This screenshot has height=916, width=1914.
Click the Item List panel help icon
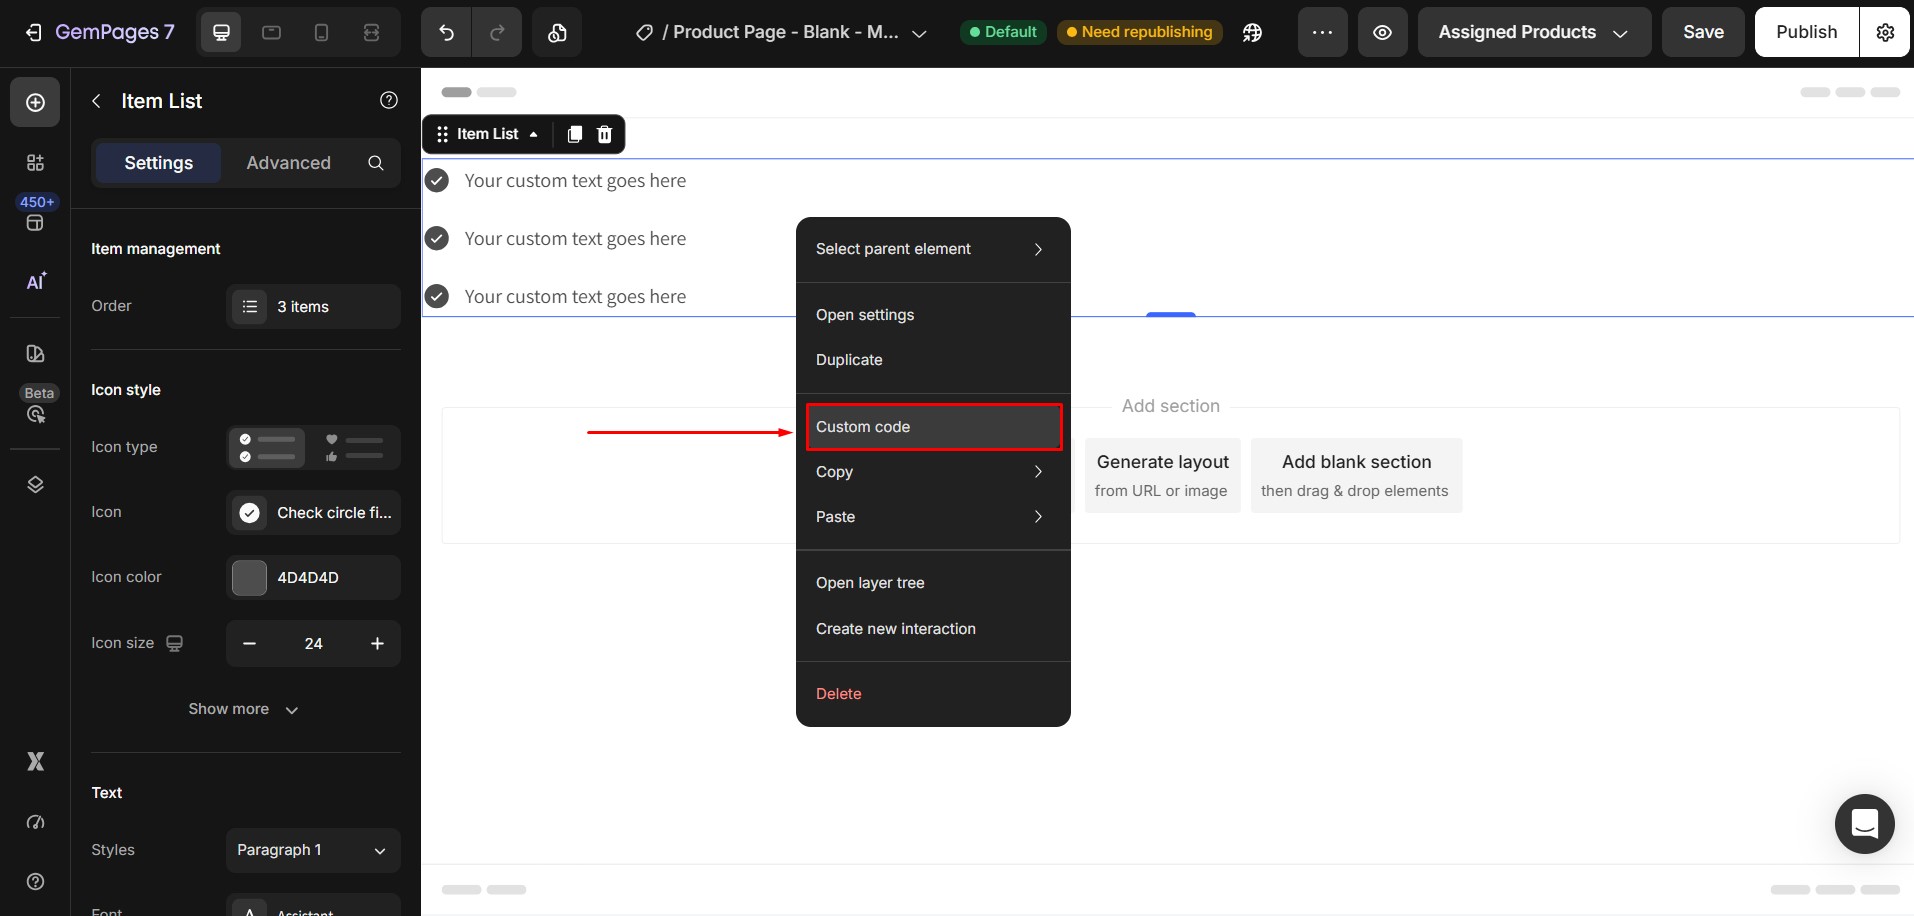(389, 100)
